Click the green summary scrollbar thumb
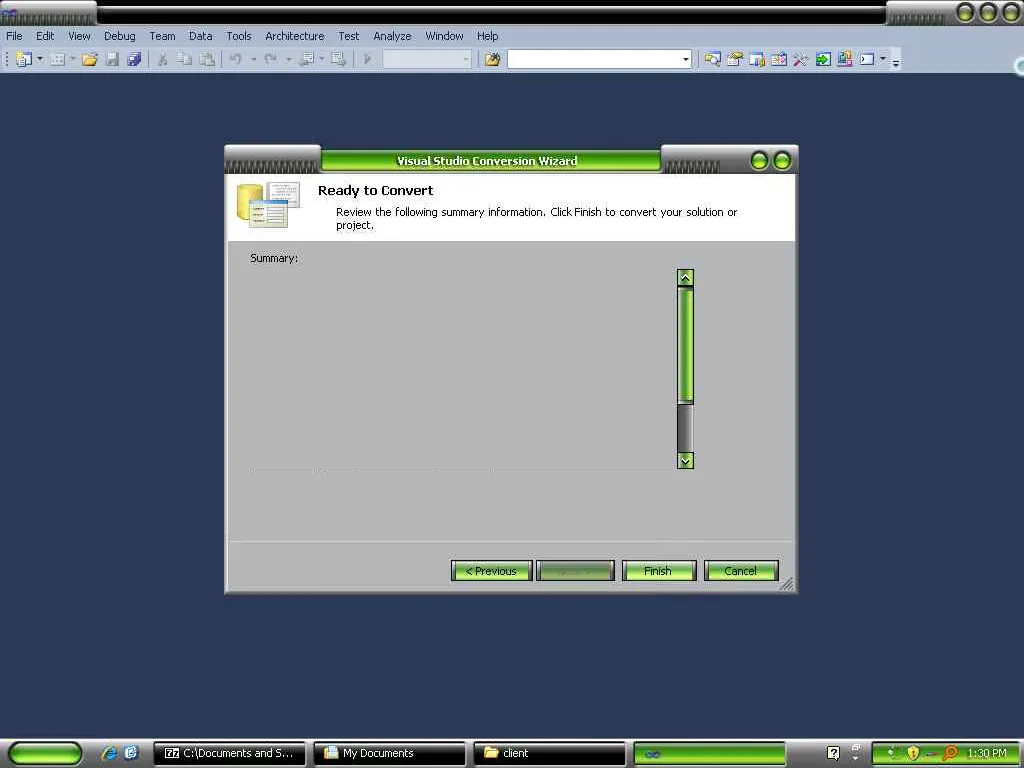 pos(685,345)
